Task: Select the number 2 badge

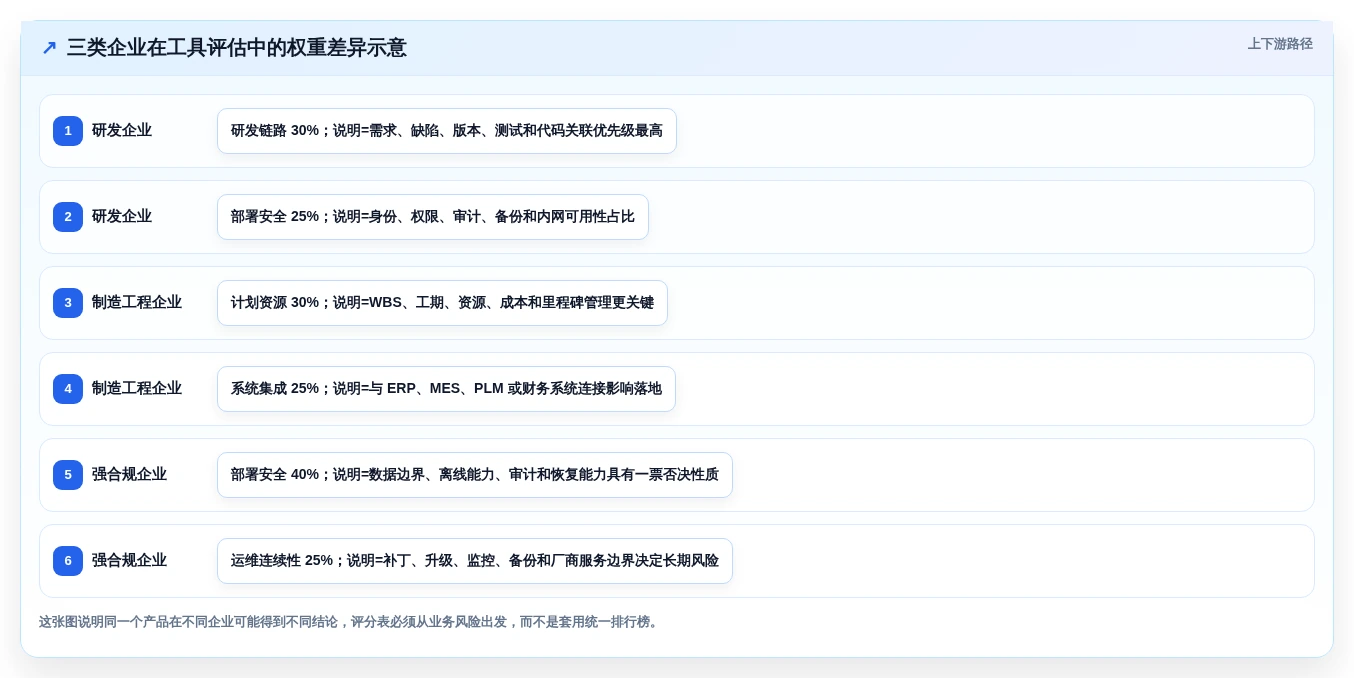Action: (x=68, y=217)
